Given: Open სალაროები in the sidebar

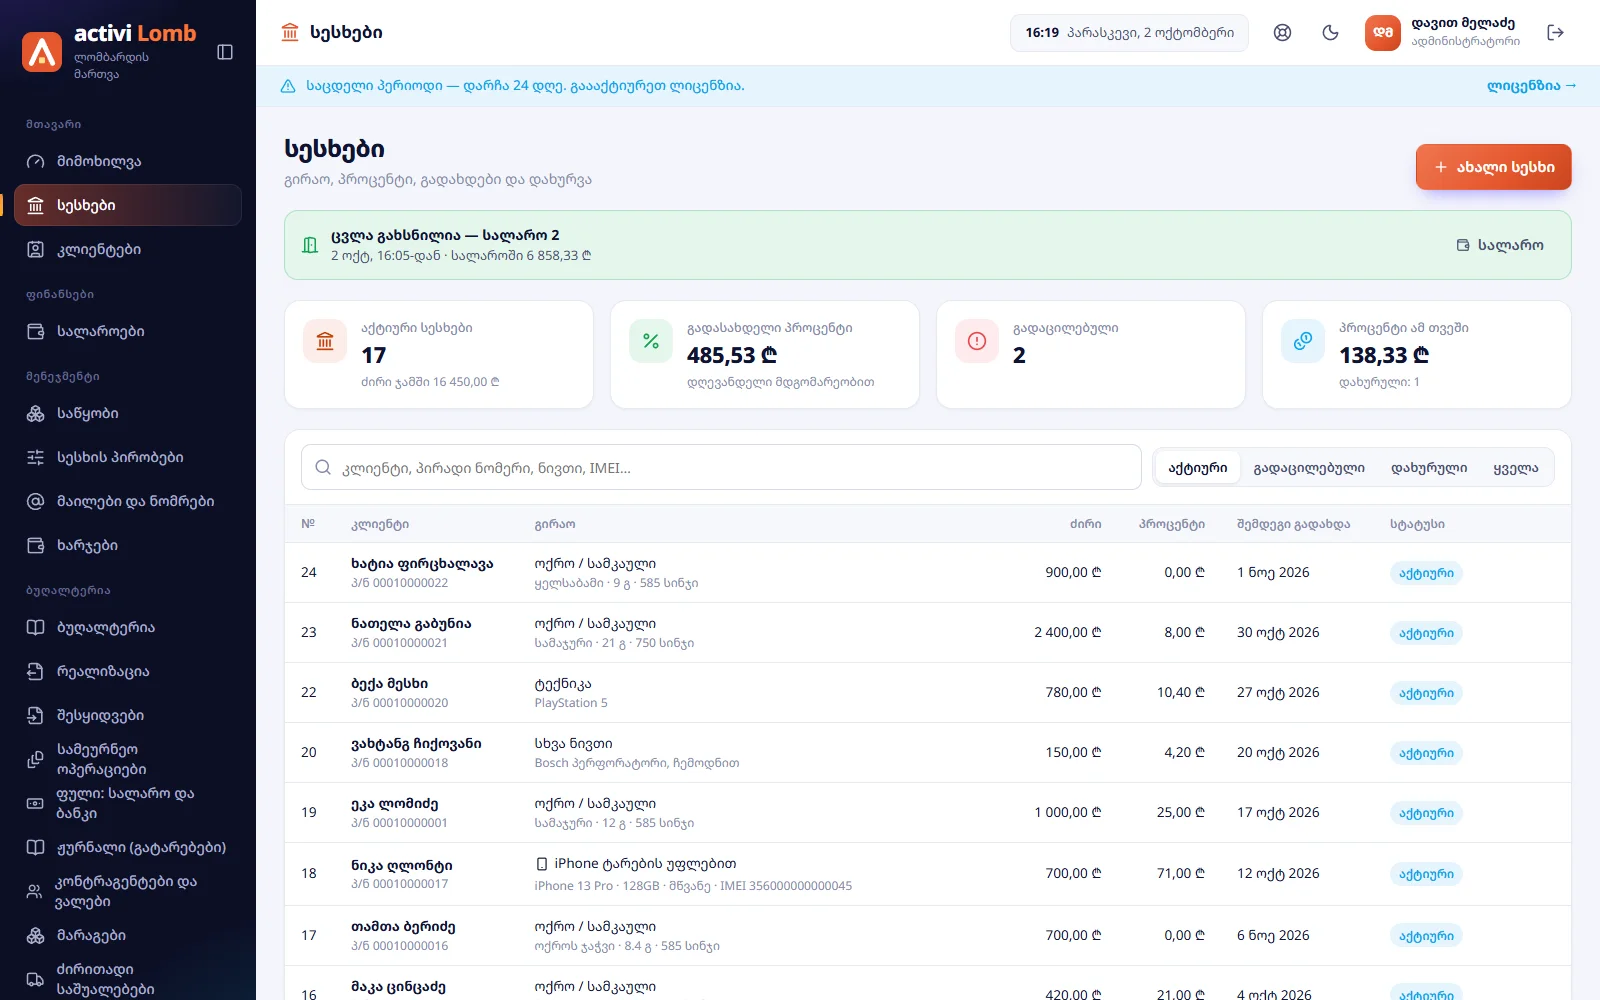Looking at the screenshot, I should coord(128,331).
